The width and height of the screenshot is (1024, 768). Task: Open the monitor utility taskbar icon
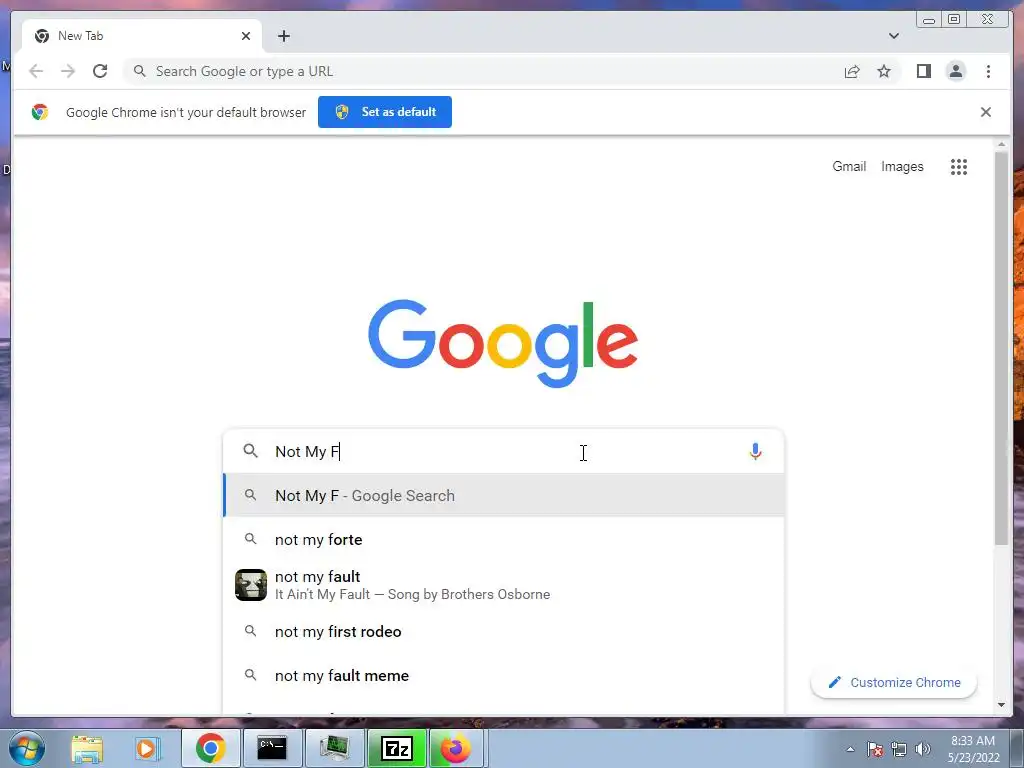click(x=334, y=748)
